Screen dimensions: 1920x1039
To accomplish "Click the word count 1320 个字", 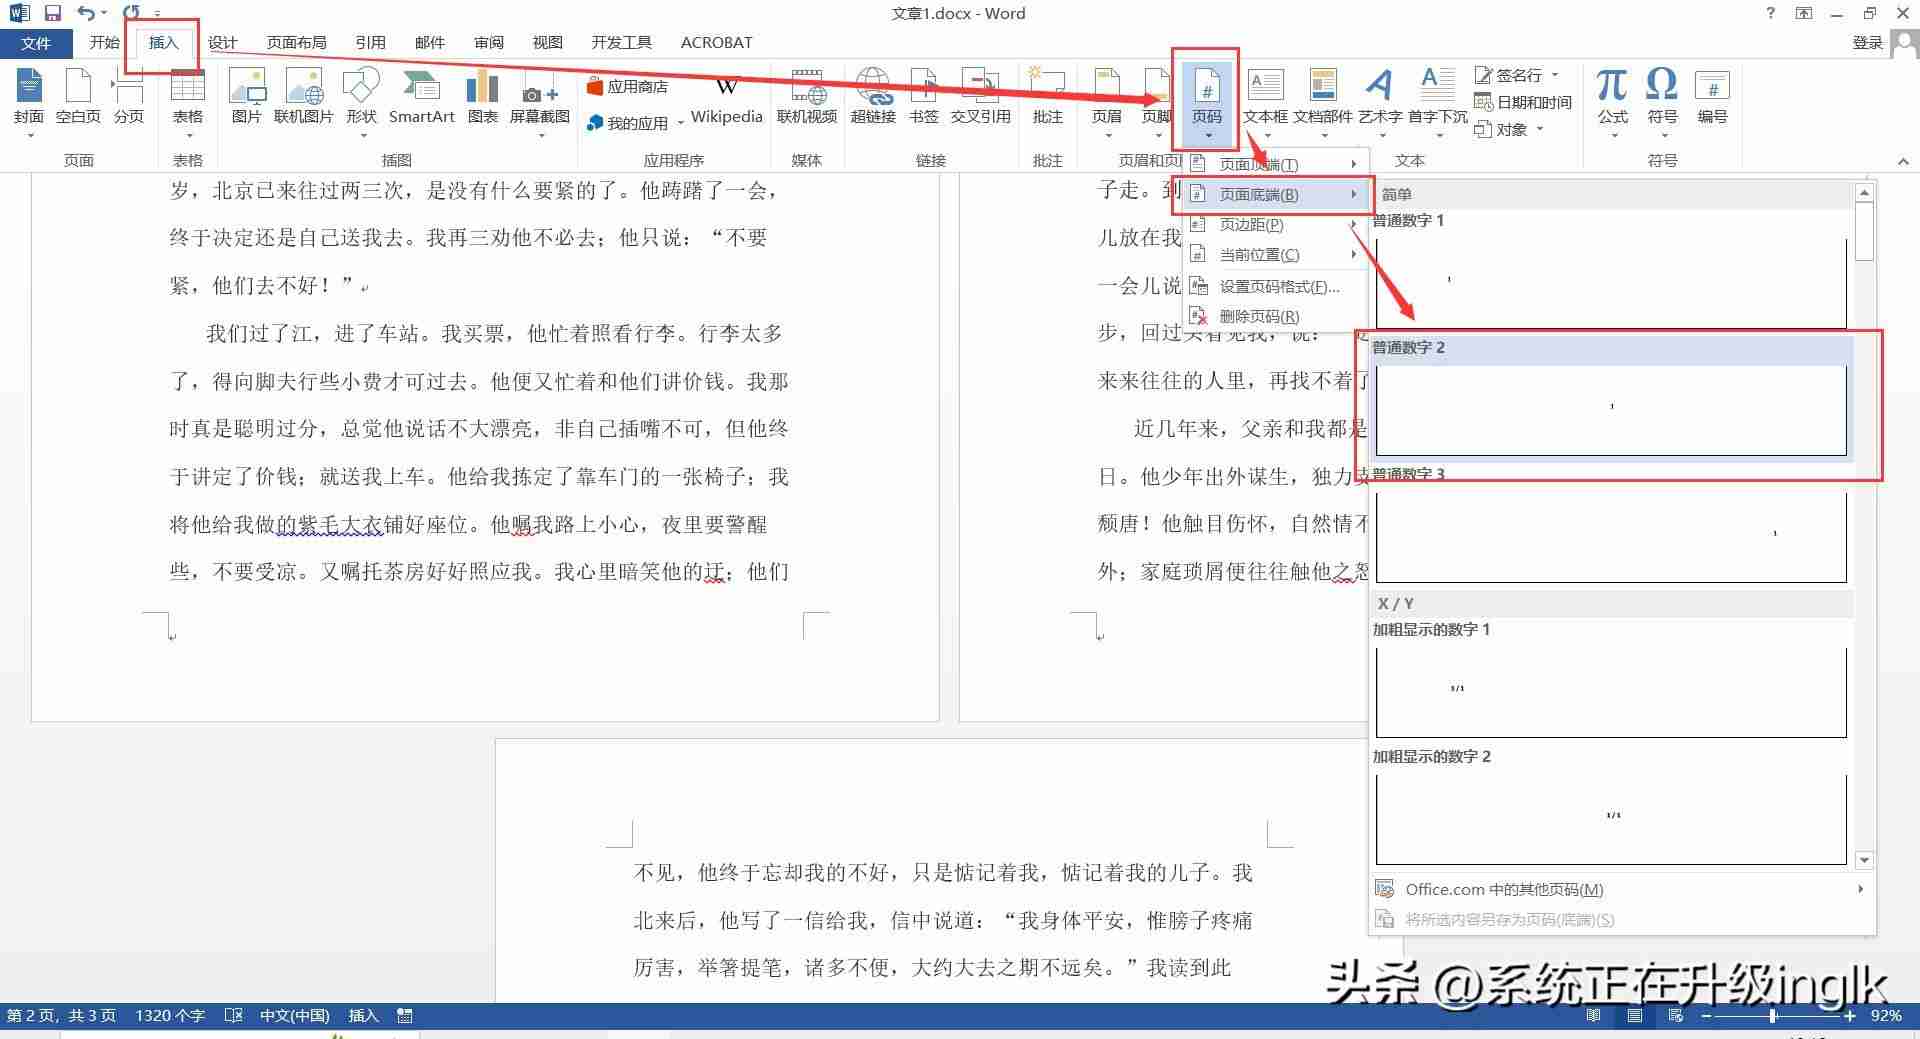I will 169,1015.
